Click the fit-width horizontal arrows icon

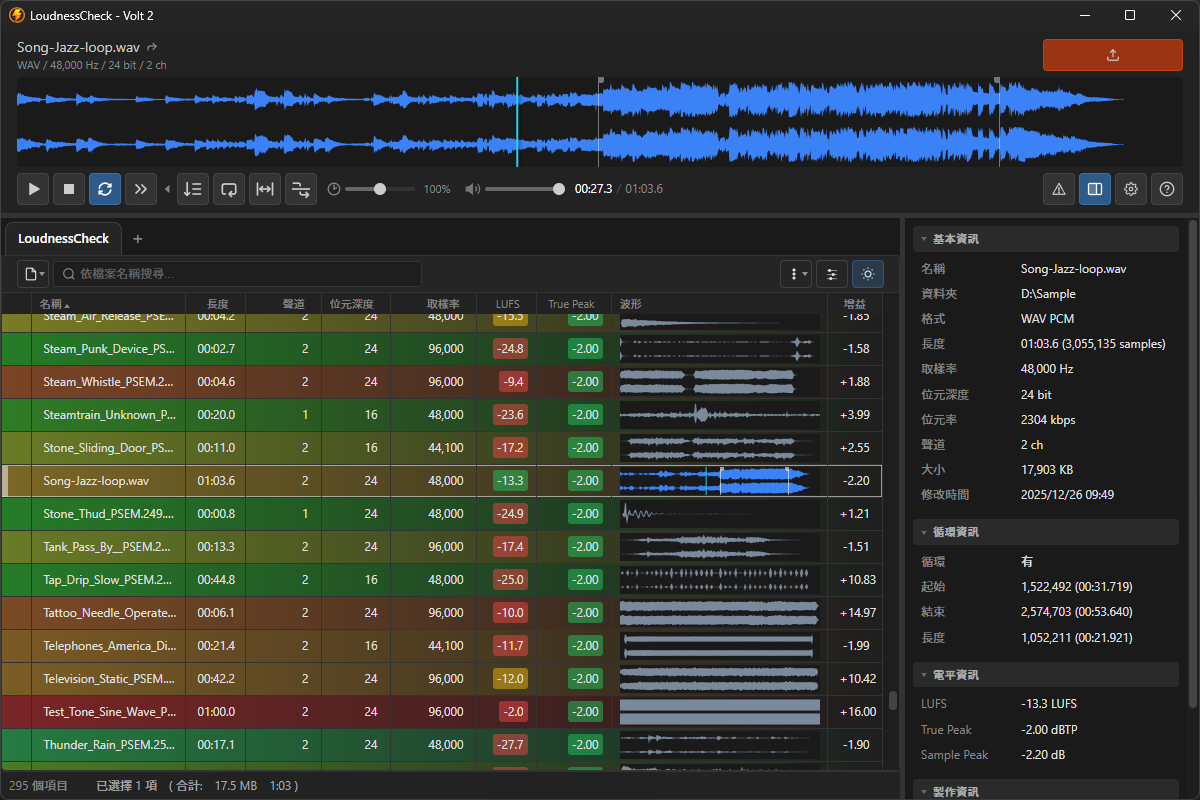click(265, 188)
